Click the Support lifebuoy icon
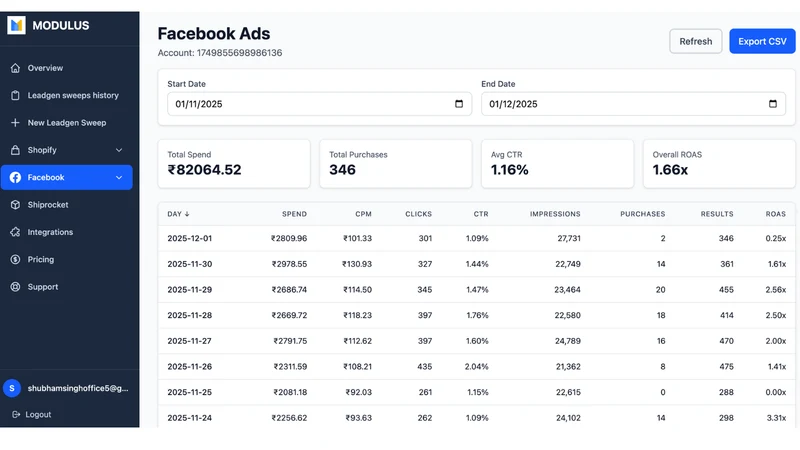The height and width of the screenshot is (450, 800). tap(15, 287)
